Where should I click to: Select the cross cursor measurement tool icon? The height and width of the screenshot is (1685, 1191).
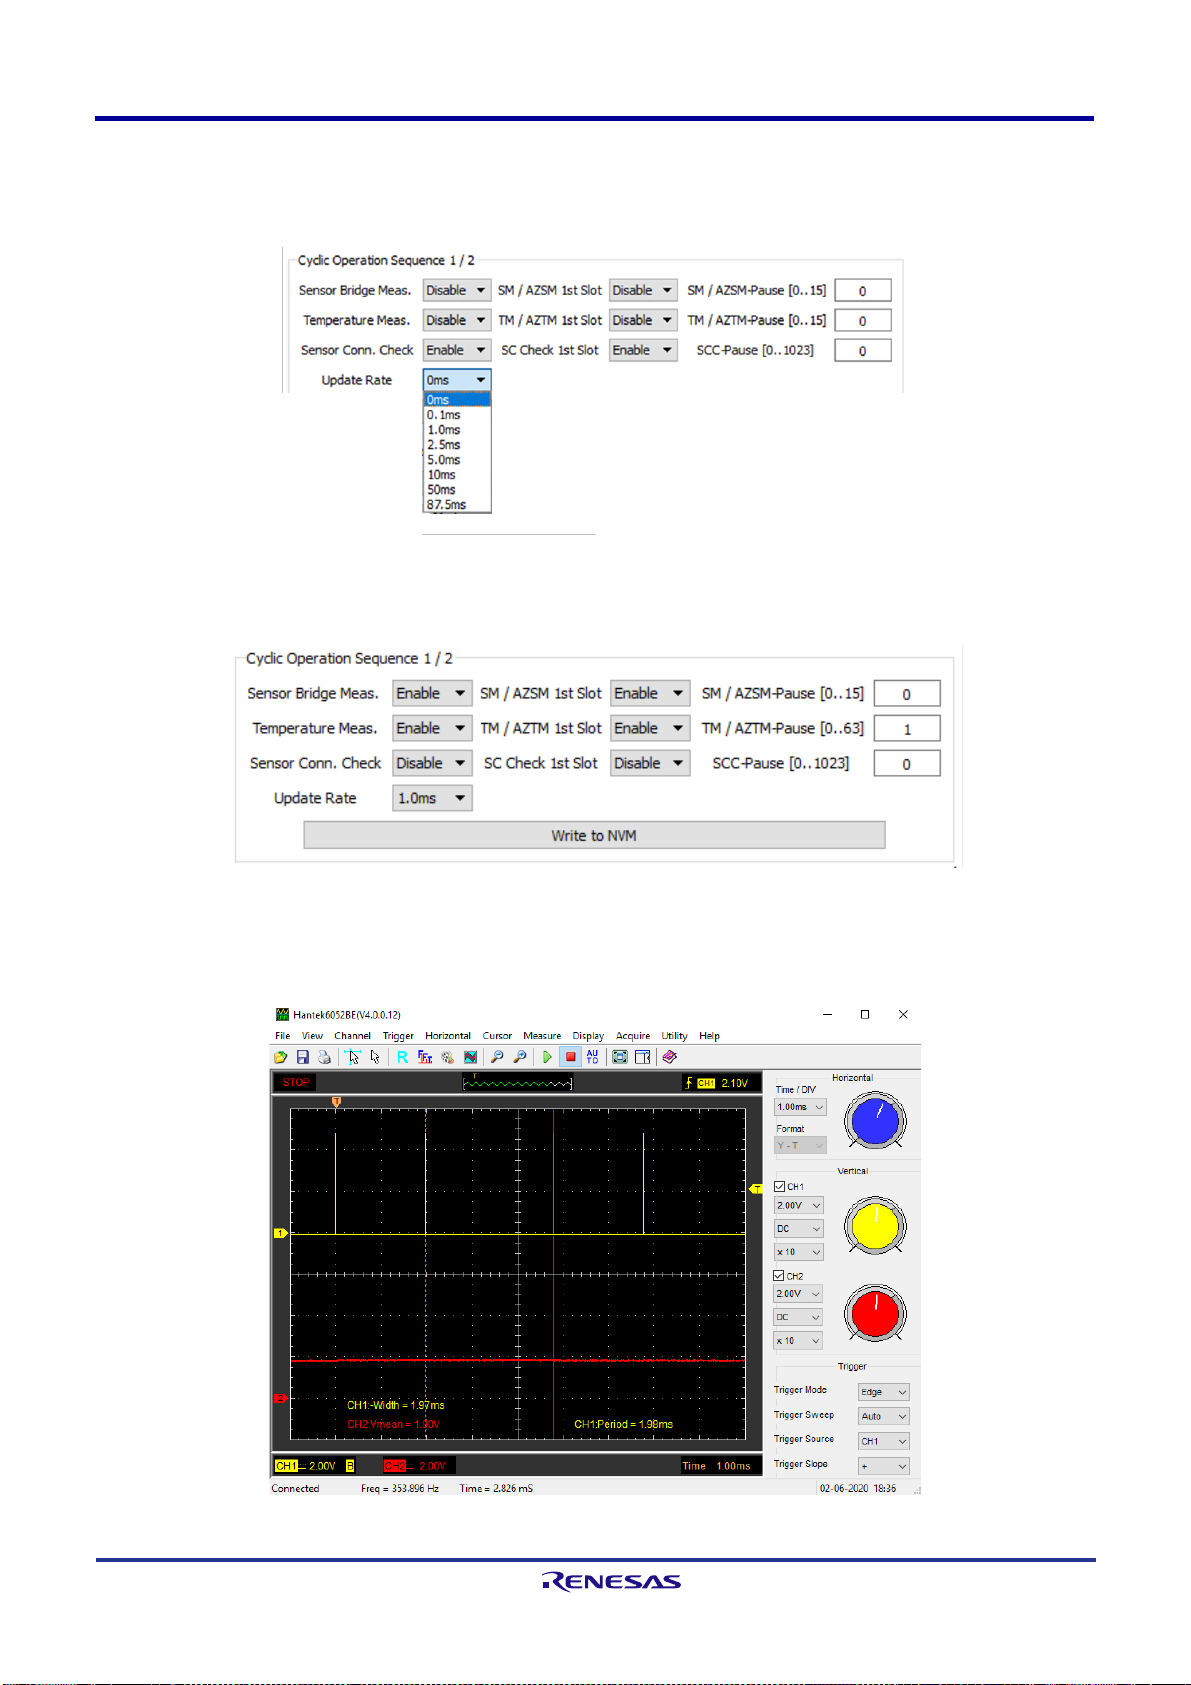(352, 1057)
